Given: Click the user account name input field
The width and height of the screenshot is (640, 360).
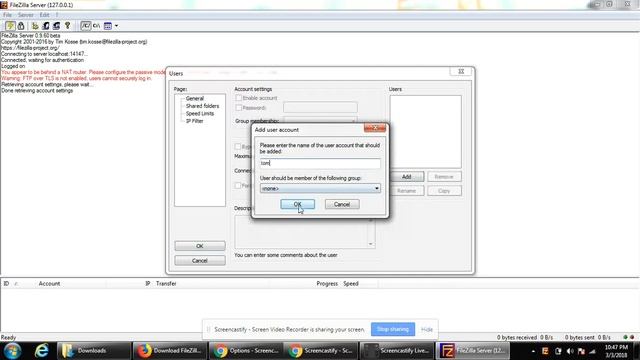Looking at the screenshot, I should pyautogui.click(x=320, y=163).
